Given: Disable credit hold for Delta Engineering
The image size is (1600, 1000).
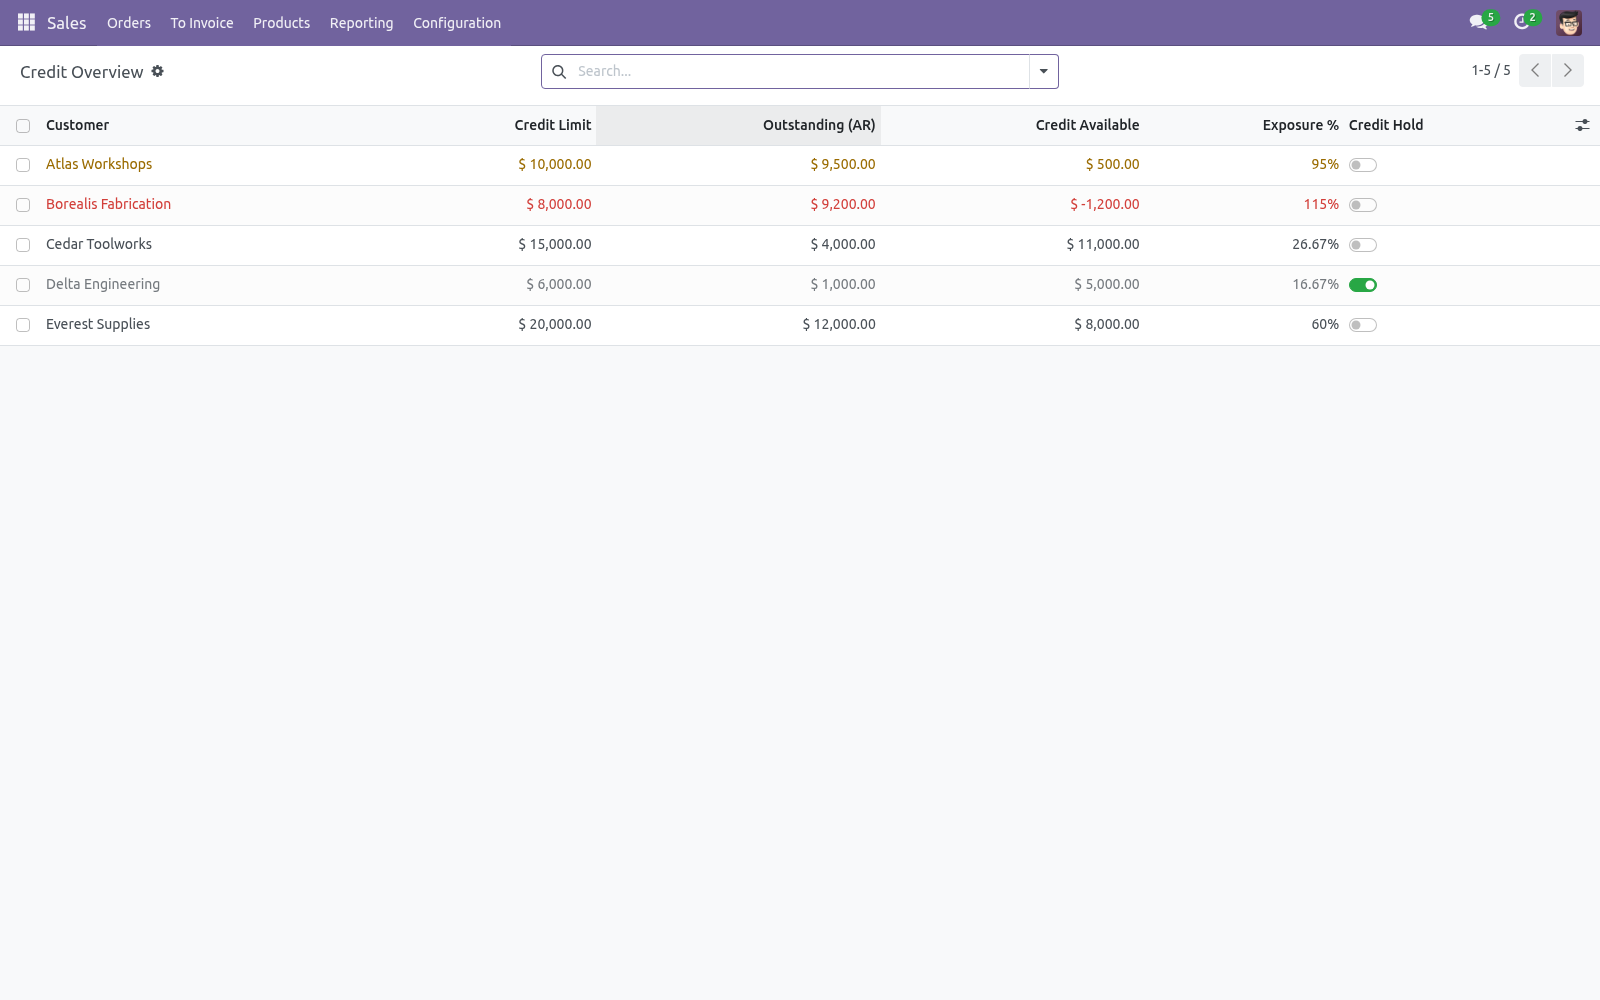Looking at the screenshot, I should 1363,285.
